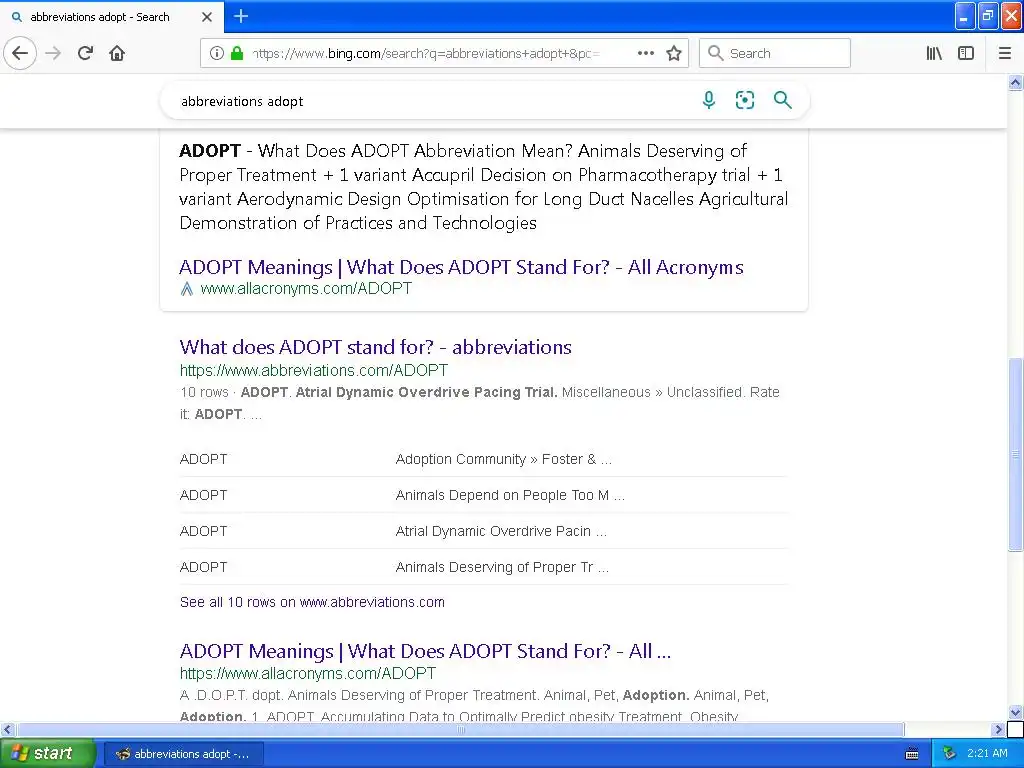Screen dimensions: 1024x768
Task: Open page actions three-dot menu
Action: coord(645,53)
